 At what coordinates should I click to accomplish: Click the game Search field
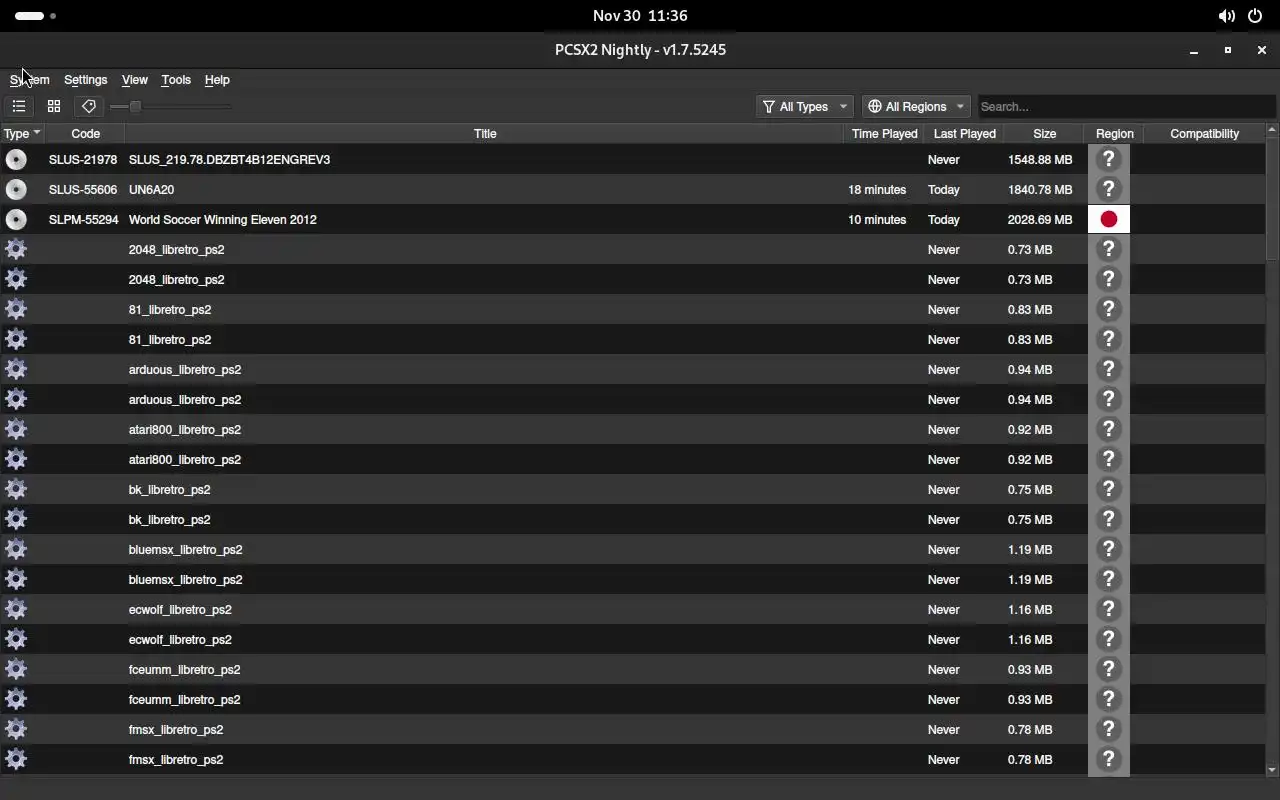tap(1126, 106)
